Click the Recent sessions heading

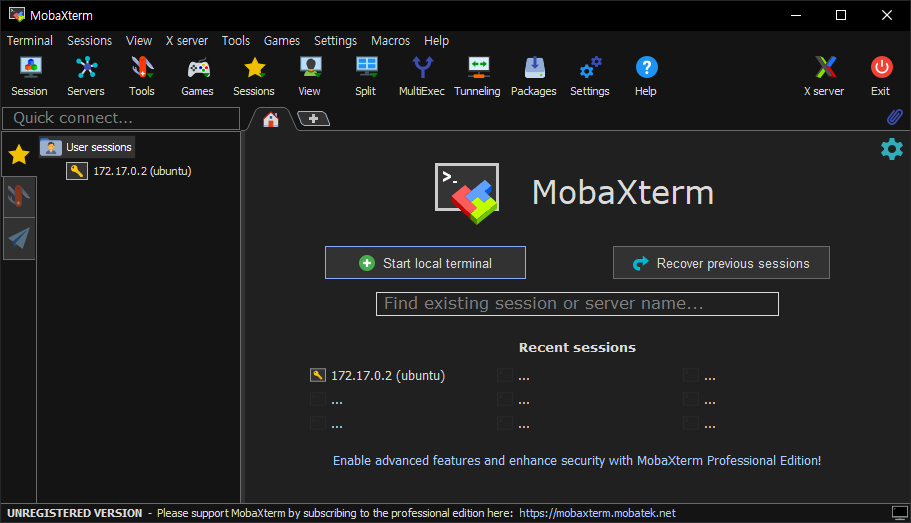point(577,348)
